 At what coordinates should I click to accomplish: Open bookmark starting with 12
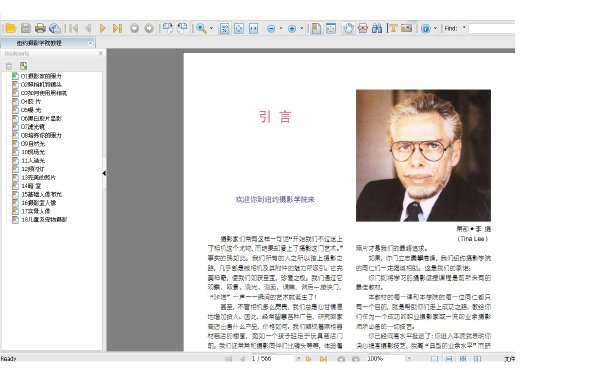33,169
